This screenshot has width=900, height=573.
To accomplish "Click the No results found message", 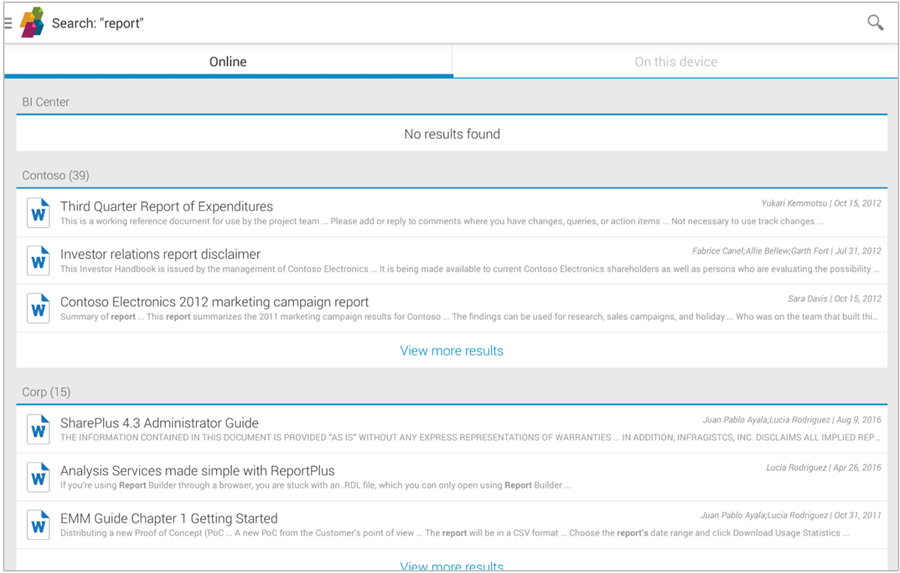I will (452, 134).
